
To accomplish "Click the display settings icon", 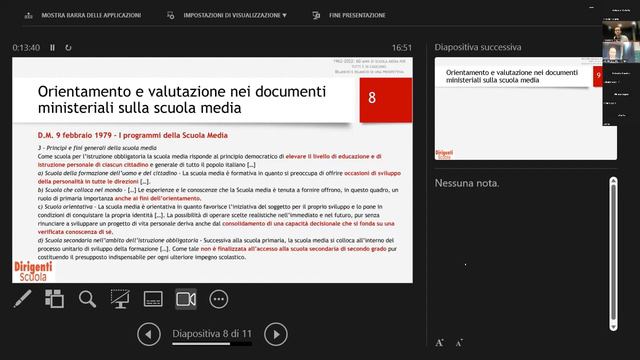I will [x=171, y=15].
